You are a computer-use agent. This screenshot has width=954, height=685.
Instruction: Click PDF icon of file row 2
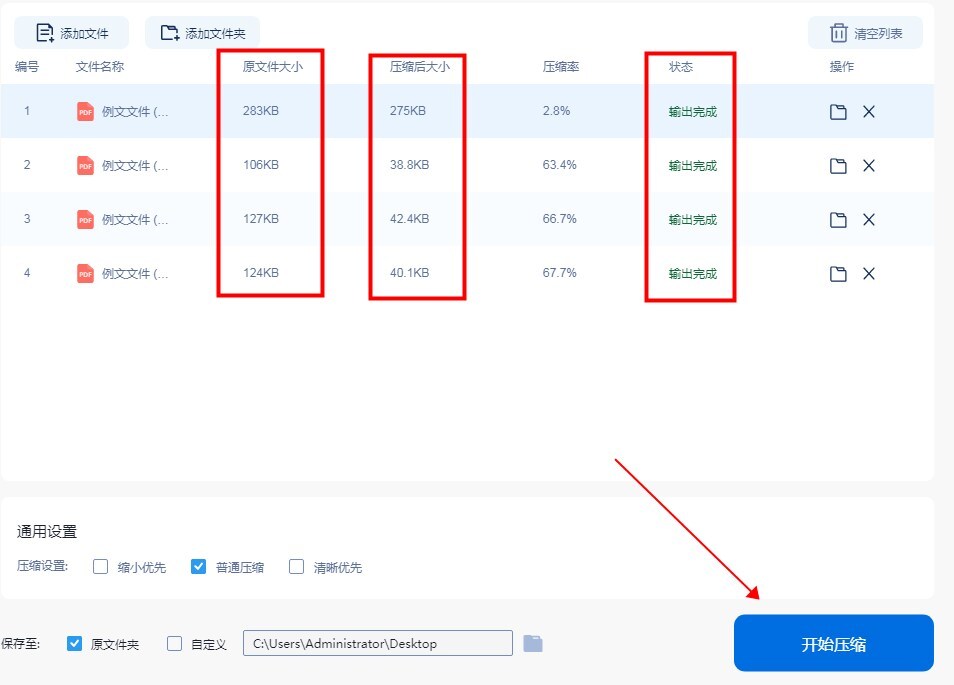[85, 165]
